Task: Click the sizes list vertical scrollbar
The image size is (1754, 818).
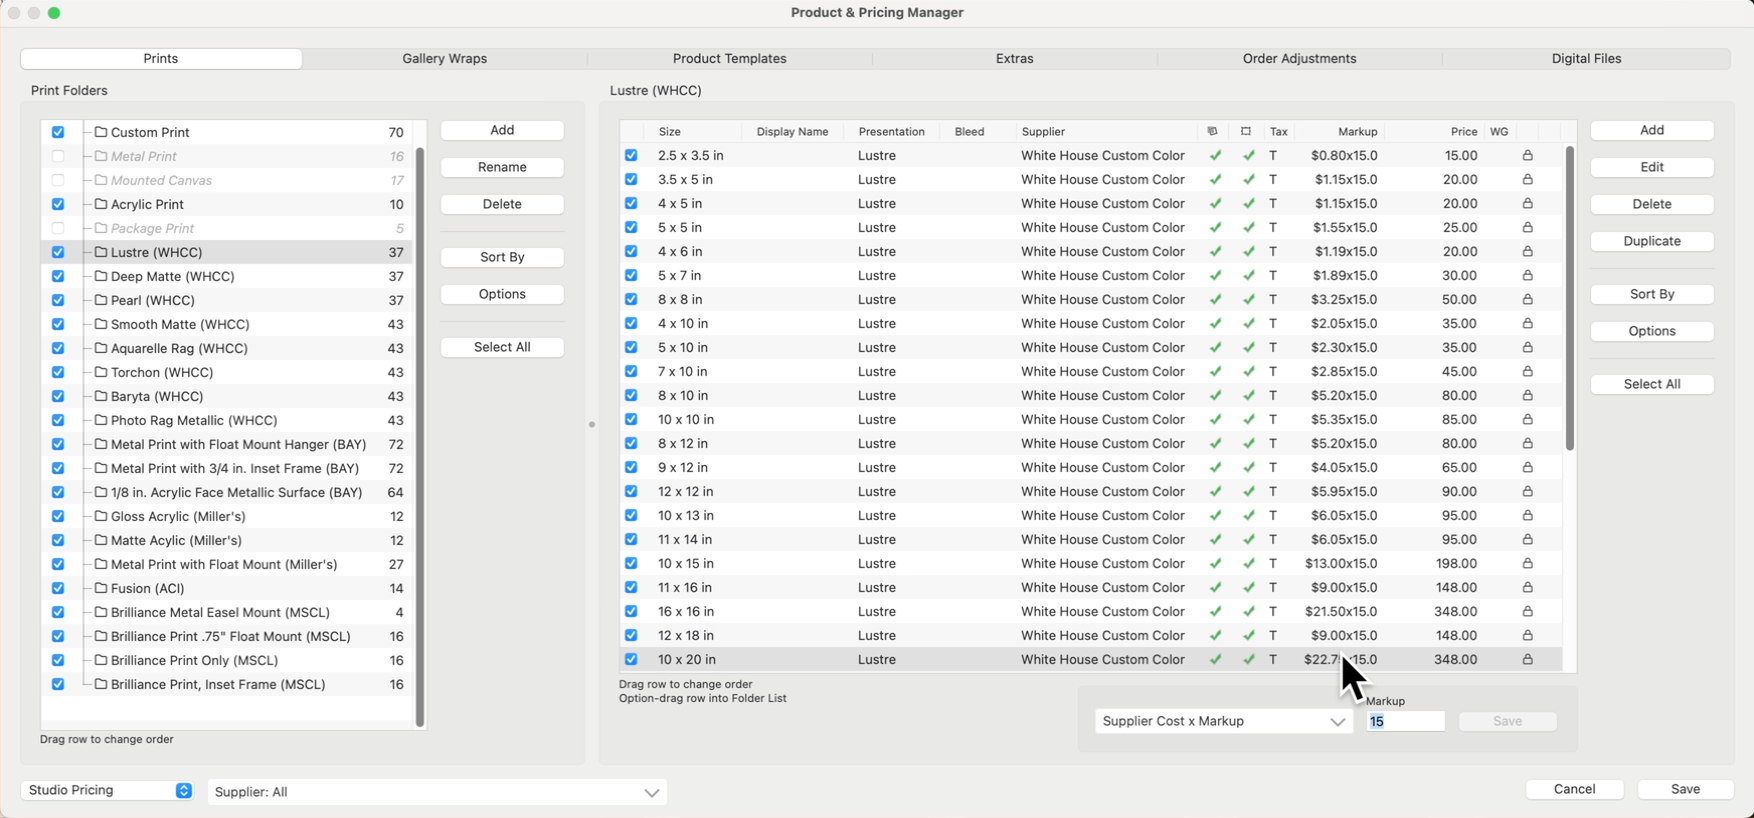Action: [x=1569, y=300]
